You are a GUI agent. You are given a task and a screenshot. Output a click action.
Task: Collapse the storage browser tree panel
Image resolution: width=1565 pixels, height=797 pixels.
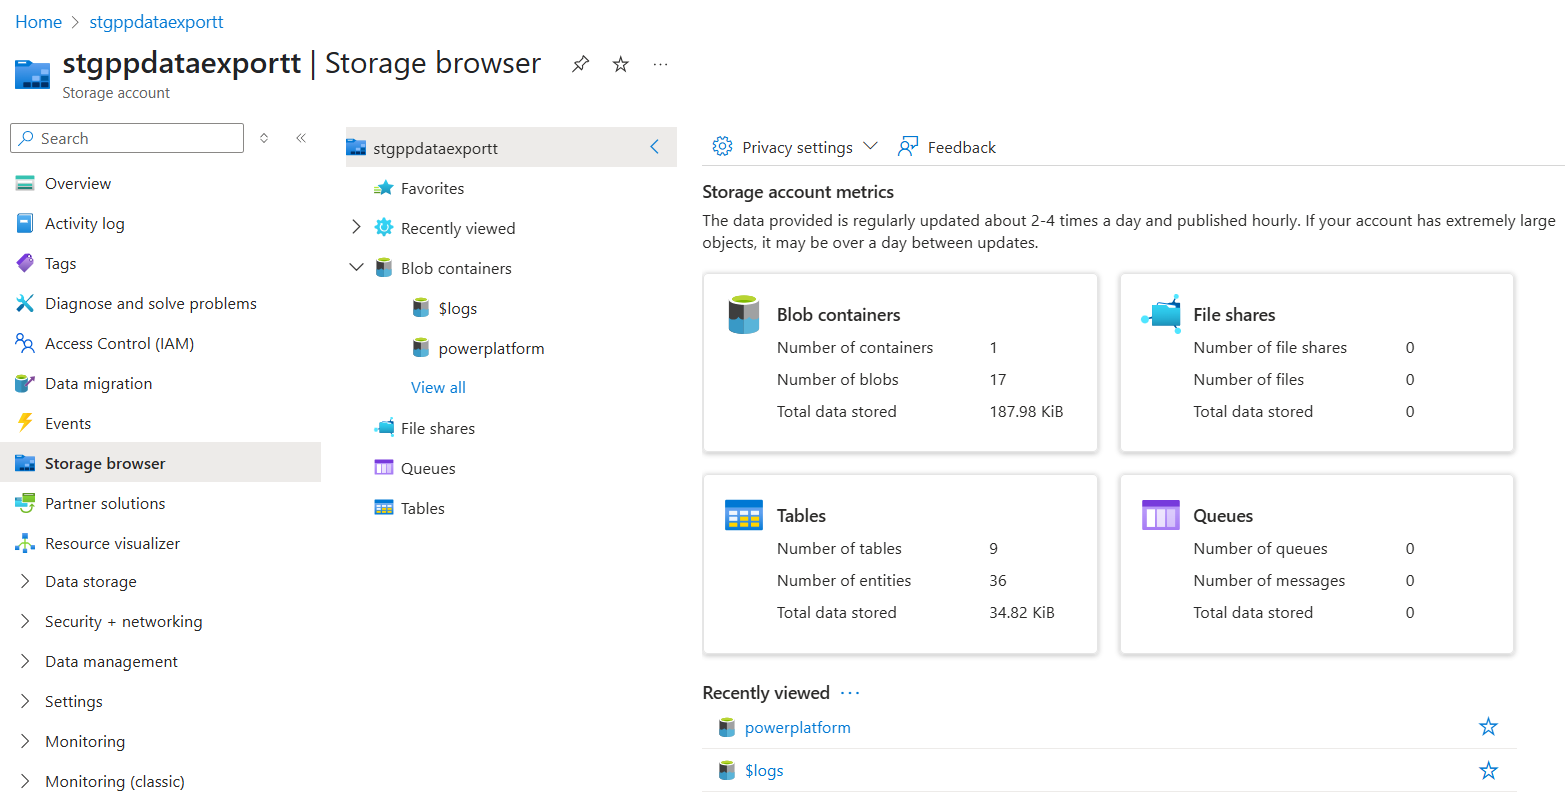coord(655,147)
